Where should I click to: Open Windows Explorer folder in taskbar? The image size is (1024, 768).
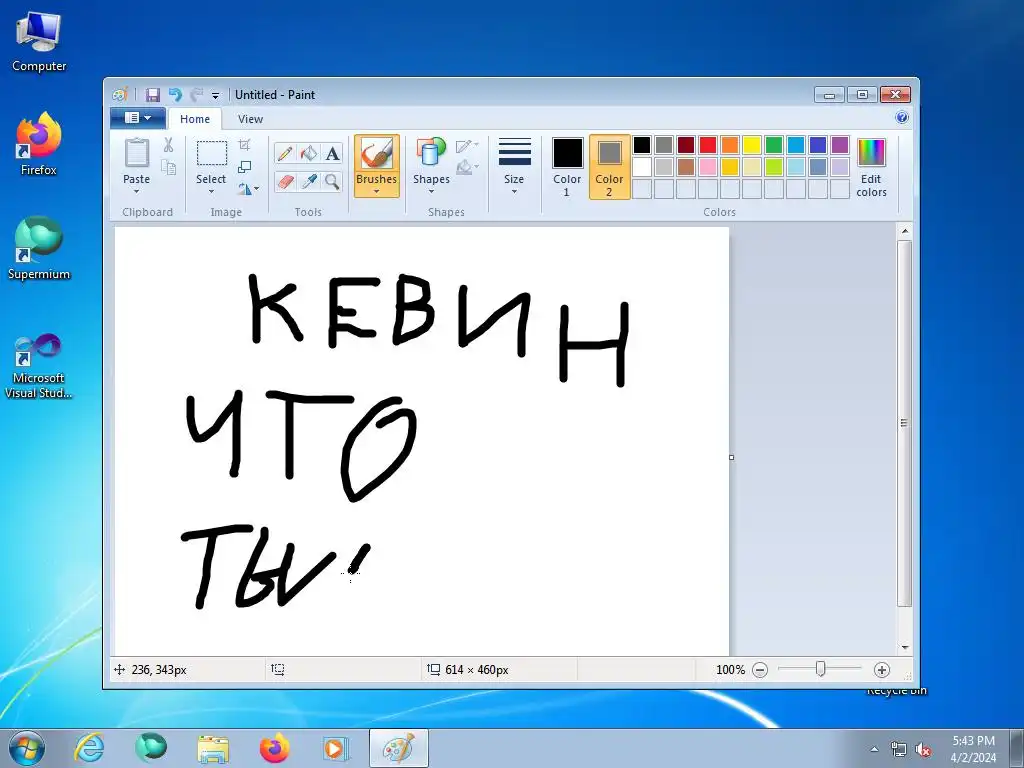213,748
